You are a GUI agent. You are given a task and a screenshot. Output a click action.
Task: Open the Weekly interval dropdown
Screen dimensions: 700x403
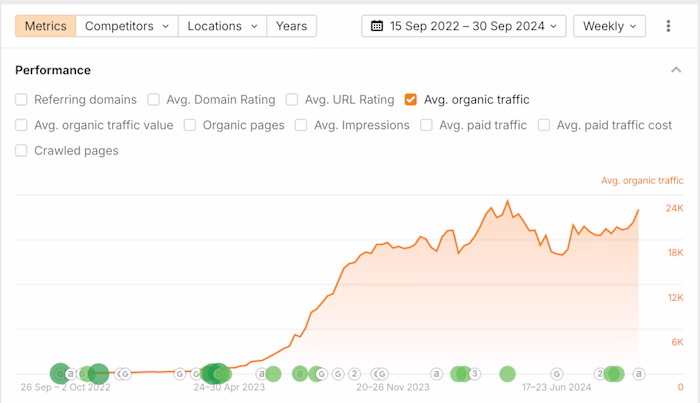pyautogui.click(x=609, y=26)
